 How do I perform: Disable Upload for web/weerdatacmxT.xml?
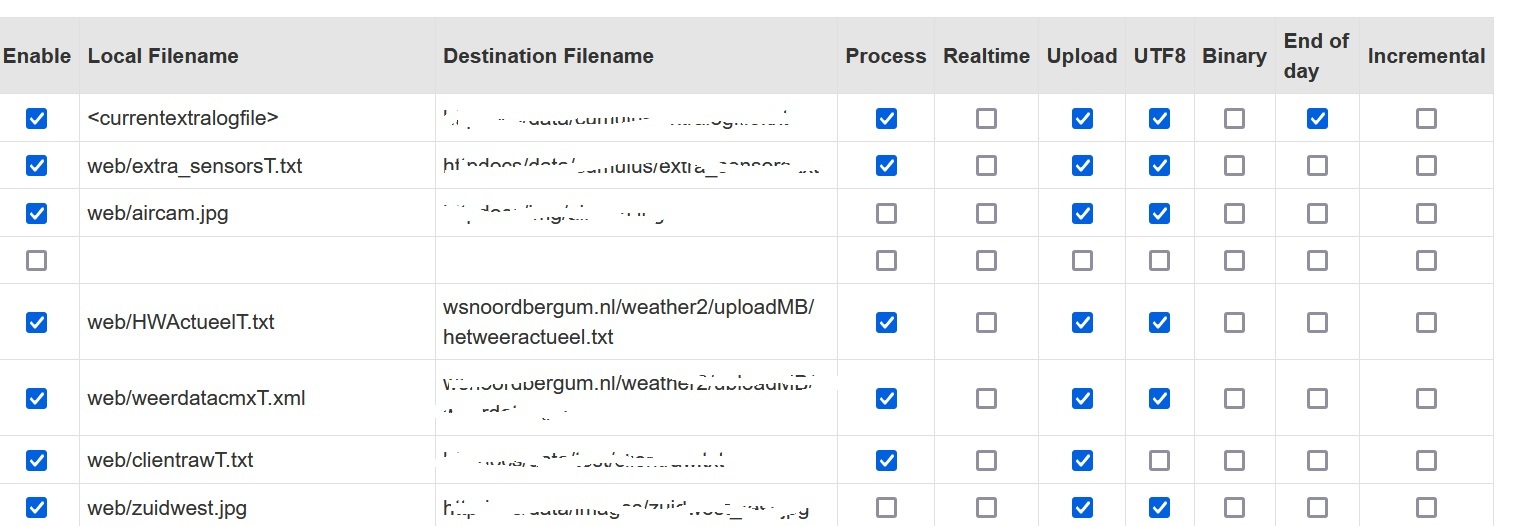[1082, 398]
